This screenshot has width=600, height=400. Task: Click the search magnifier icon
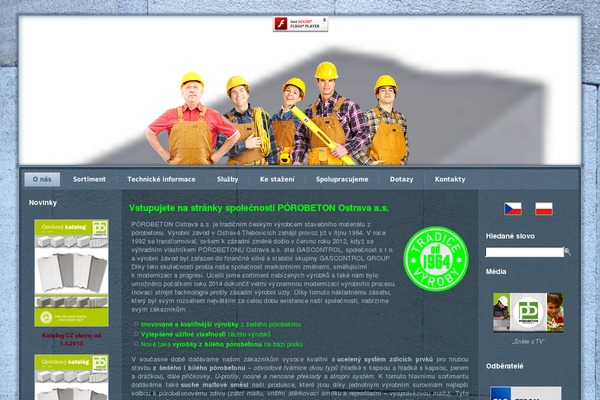567,252
